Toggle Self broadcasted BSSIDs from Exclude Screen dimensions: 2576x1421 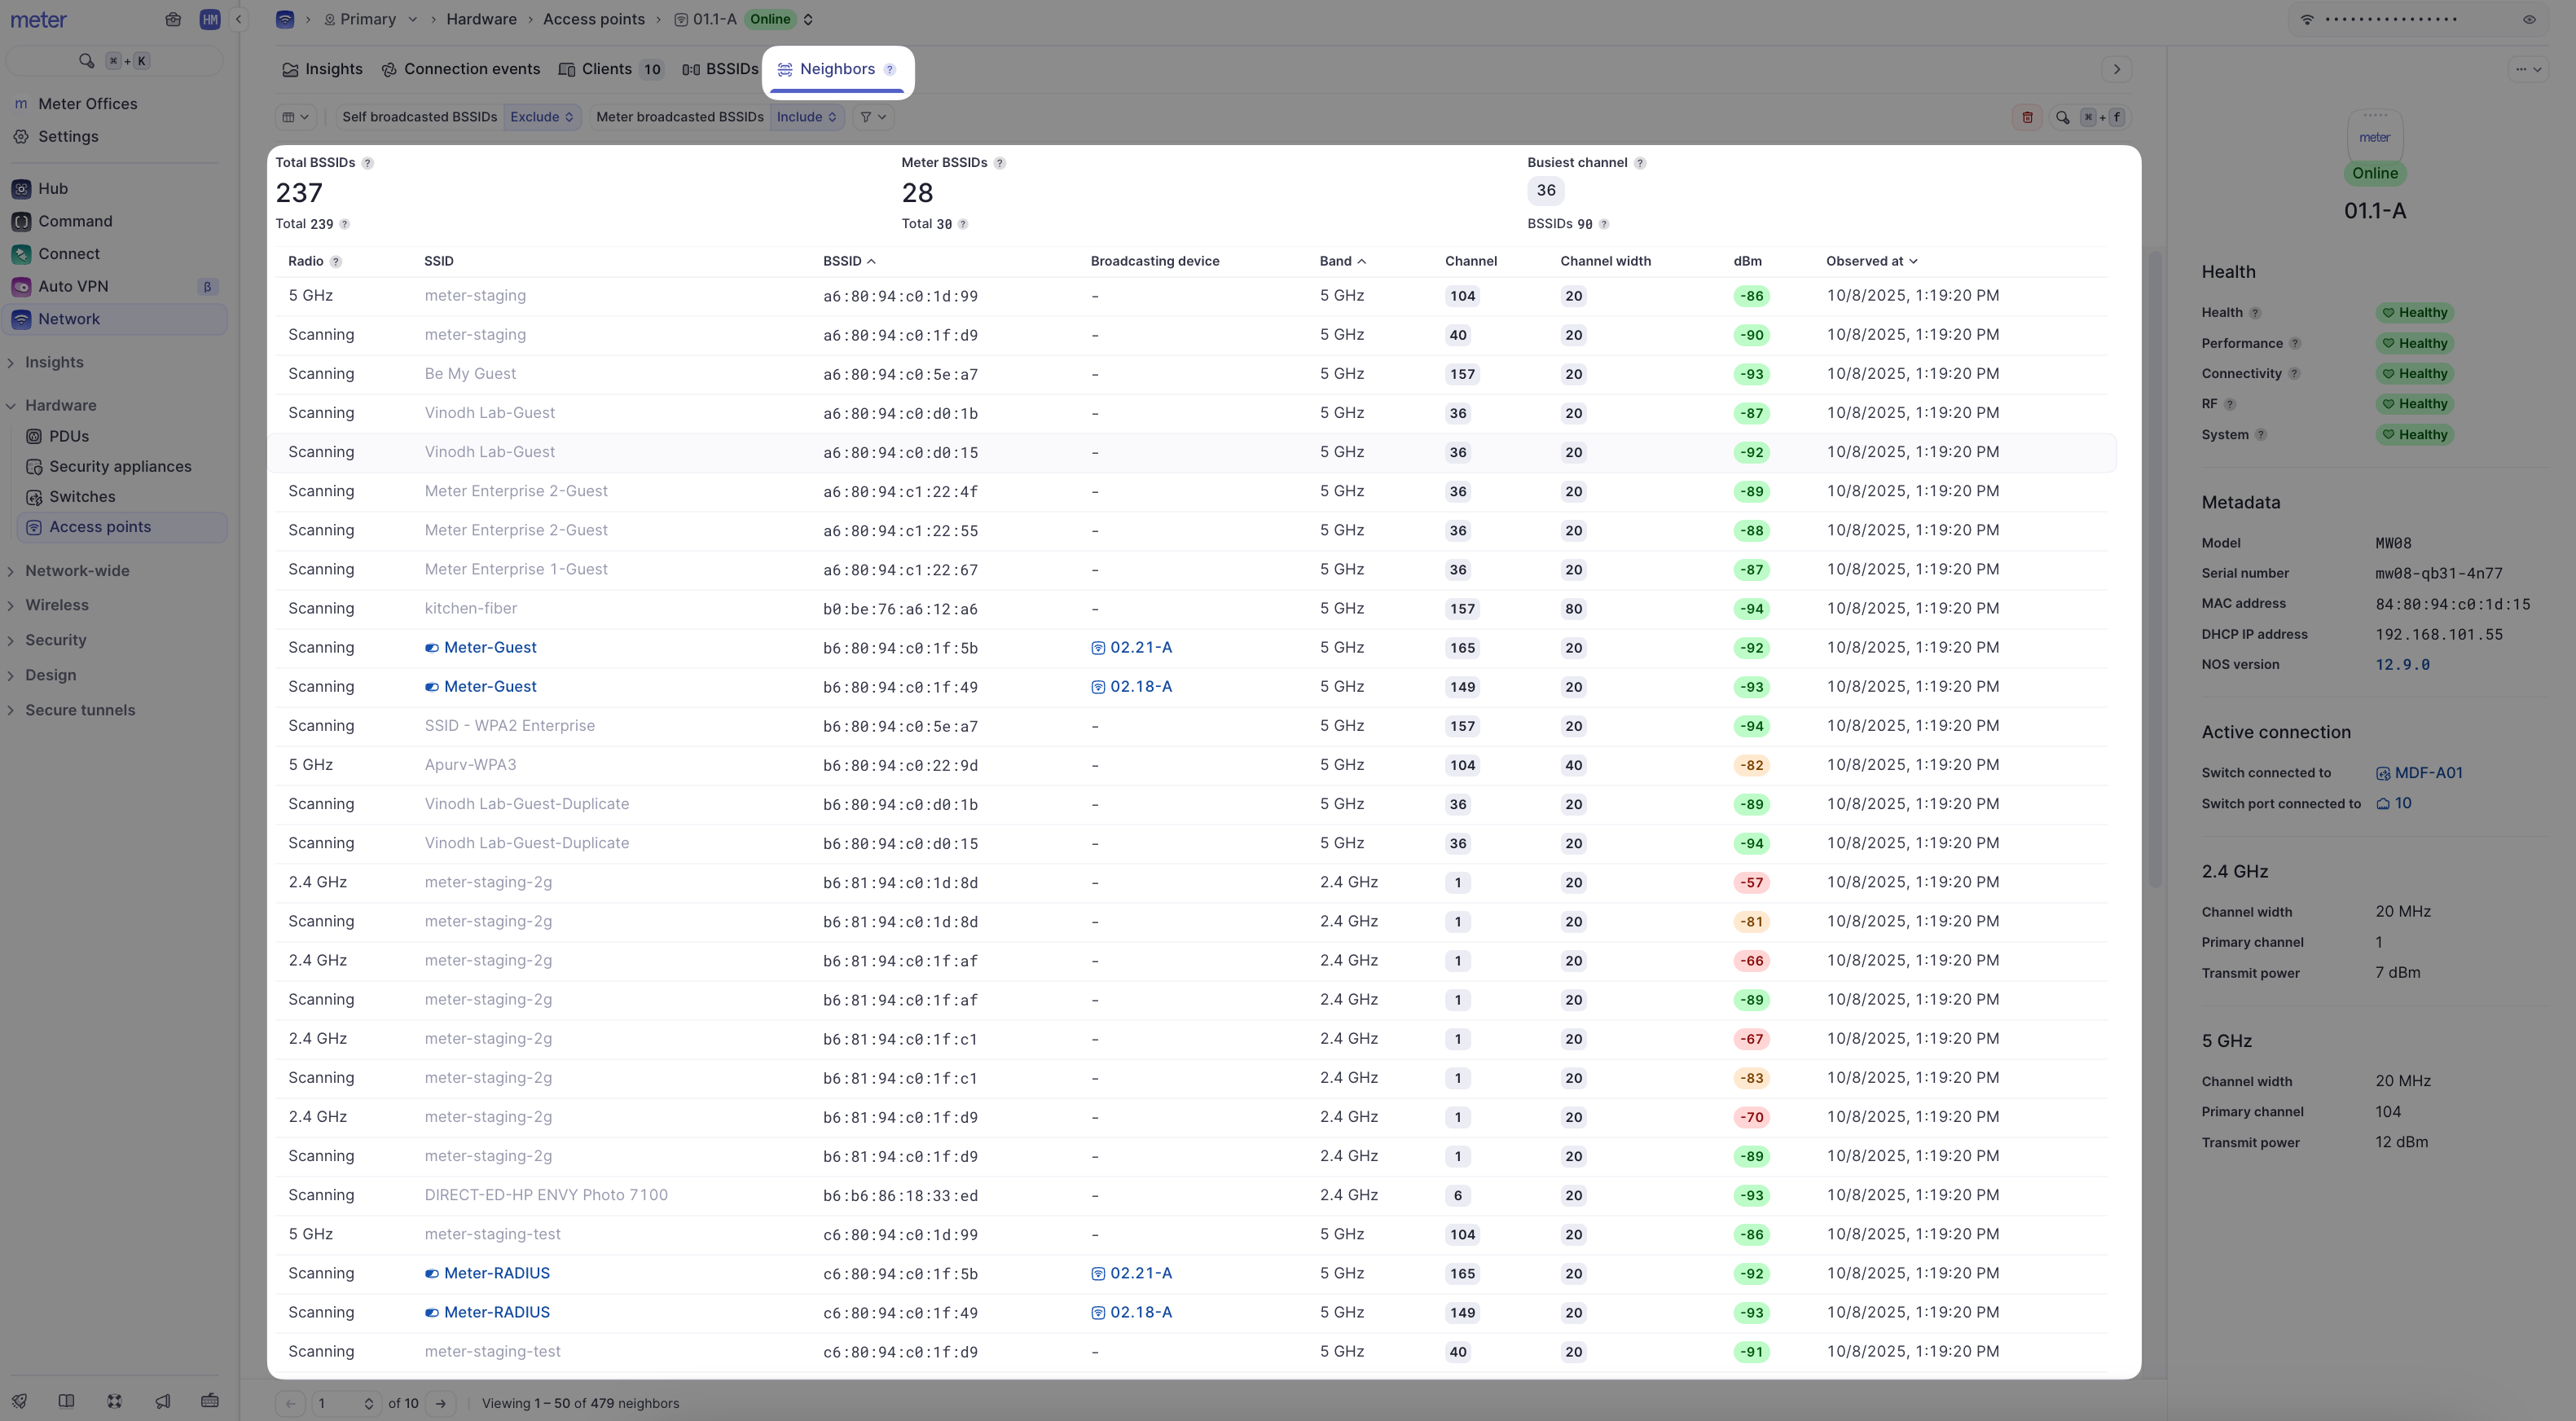click(x=541, y=117)
